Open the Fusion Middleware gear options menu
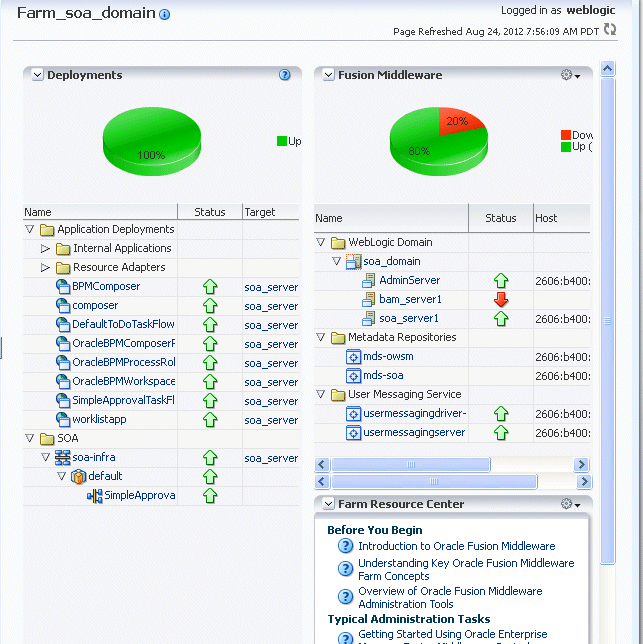The width and height of the screenshot is (643, 644). (x=570, y=75)
